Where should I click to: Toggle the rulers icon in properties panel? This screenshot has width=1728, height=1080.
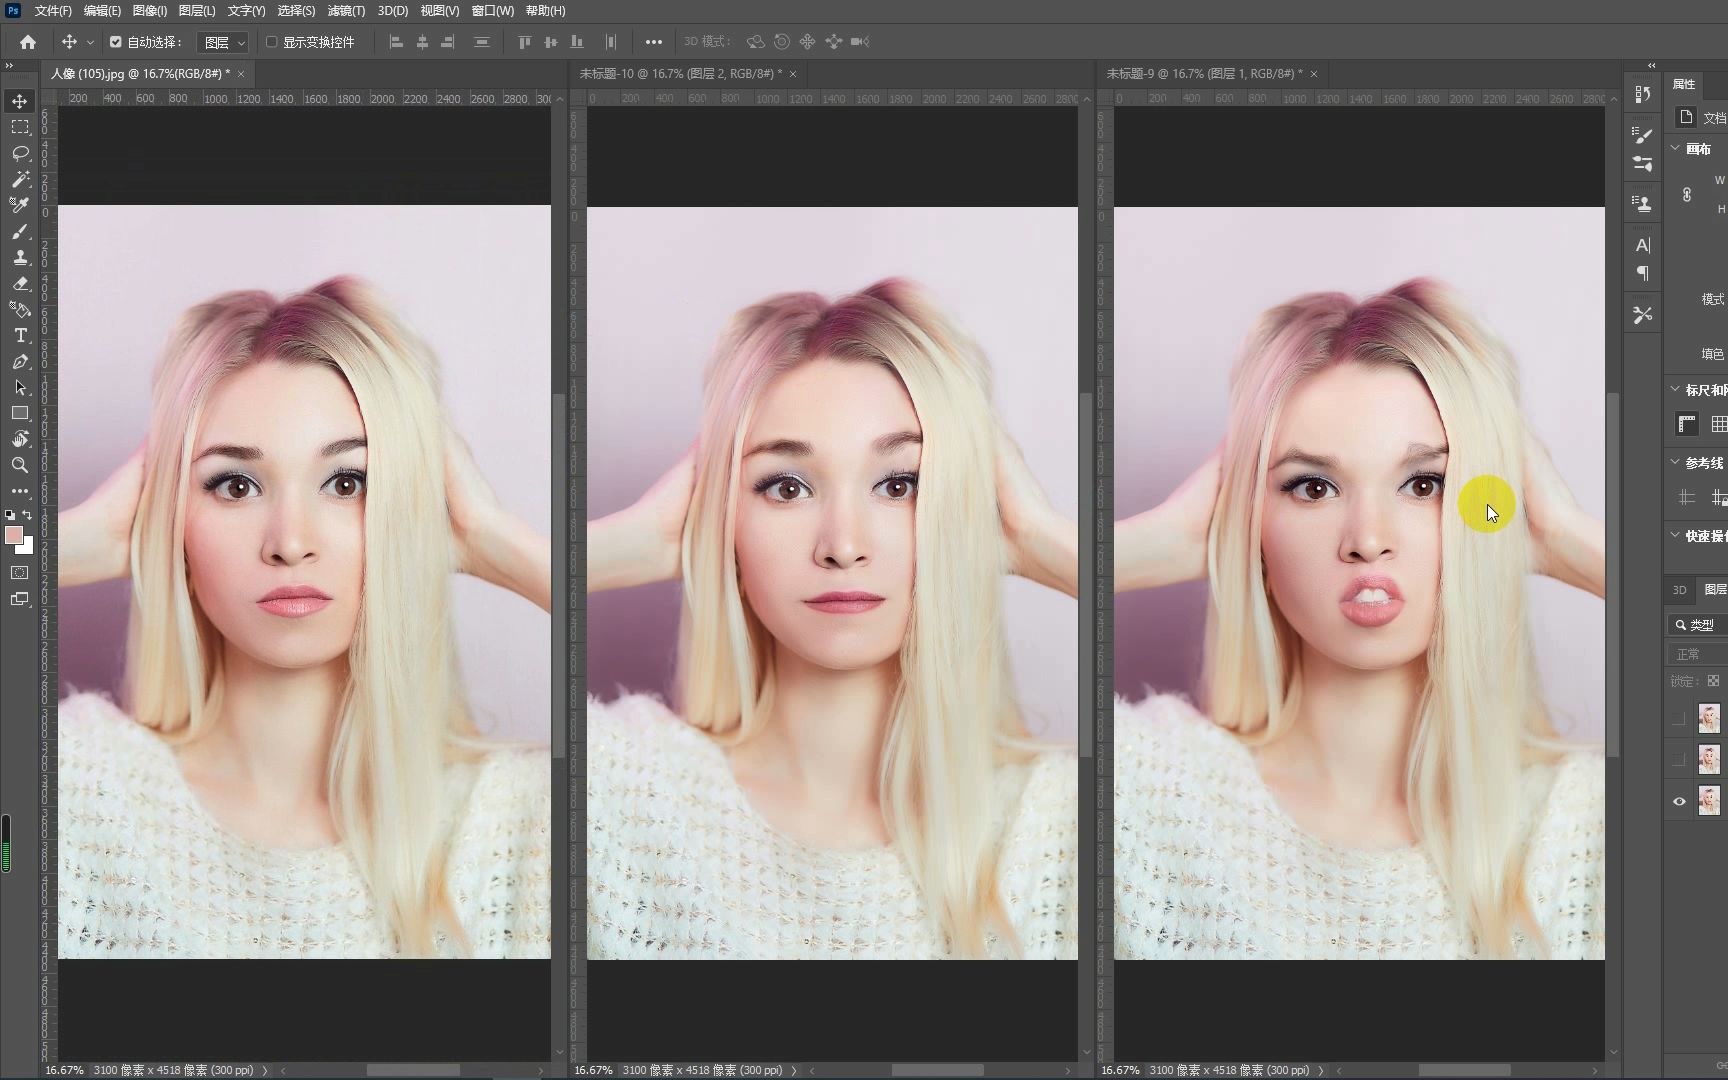tap(1687, 424)
